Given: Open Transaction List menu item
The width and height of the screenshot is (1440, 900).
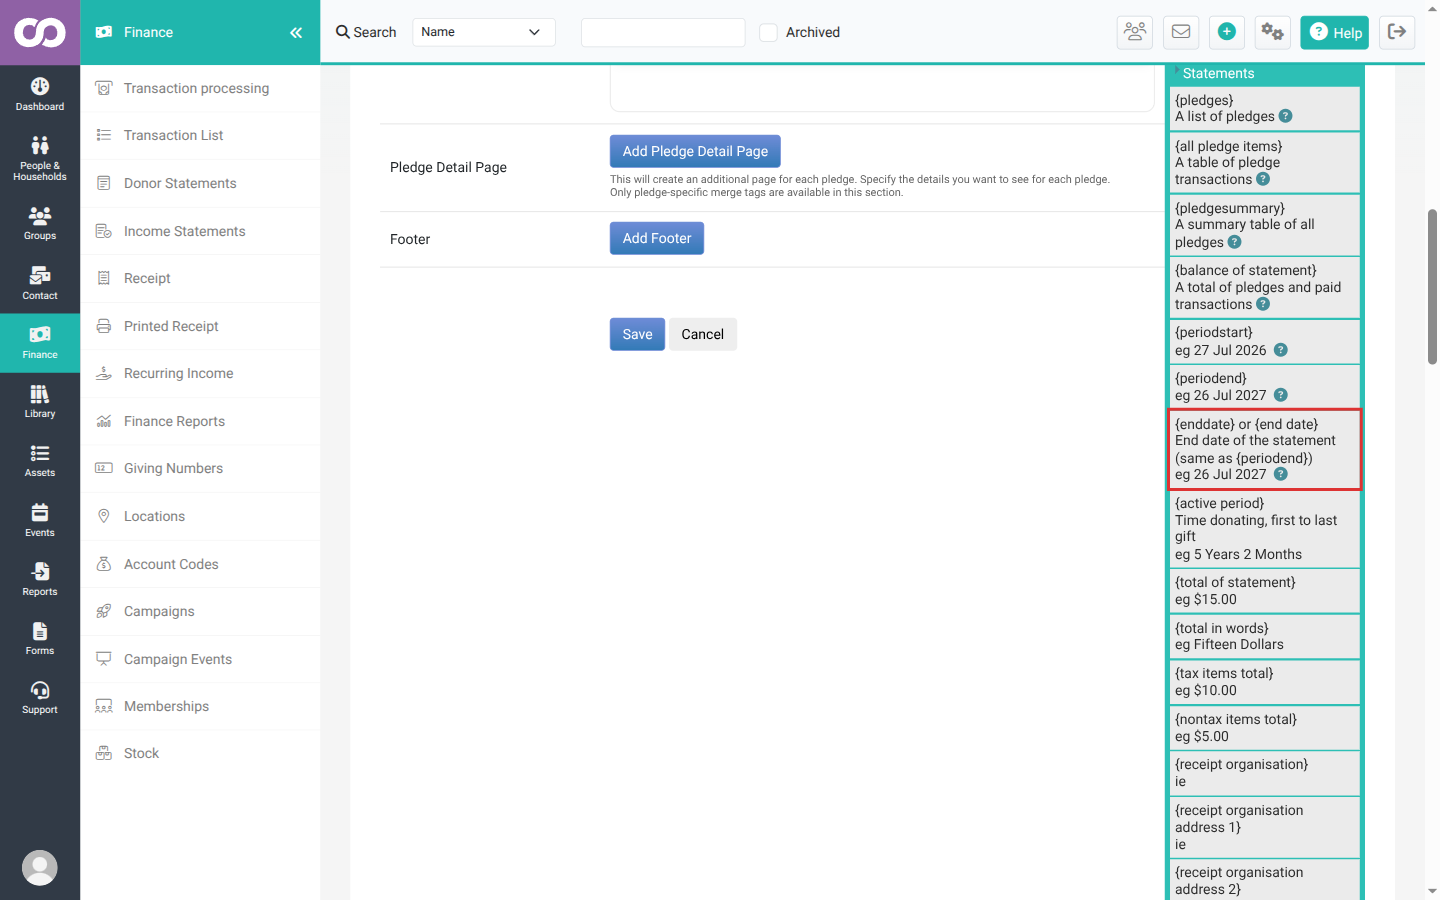Looking at the screenshot, I should coord(200,135).
